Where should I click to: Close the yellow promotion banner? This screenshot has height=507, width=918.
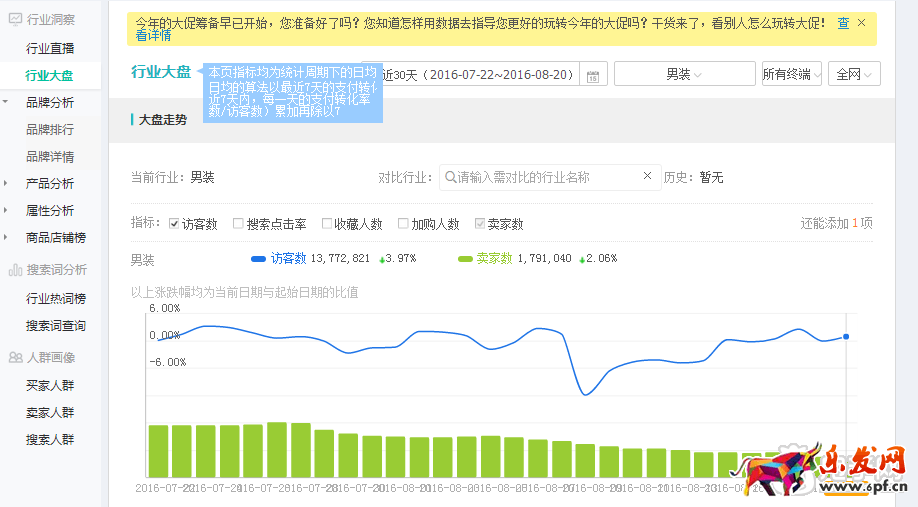point(862,22)
